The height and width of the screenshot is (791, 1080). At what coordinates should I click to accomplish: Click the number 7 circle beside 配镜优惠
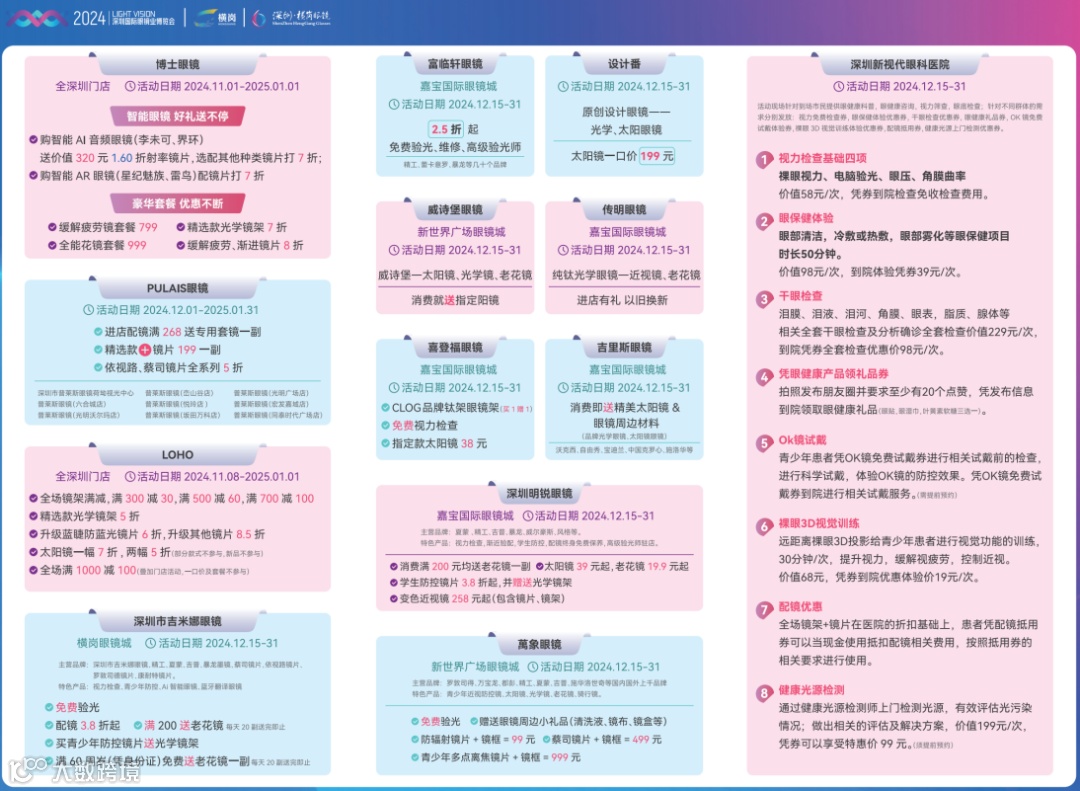pos(764,609)
